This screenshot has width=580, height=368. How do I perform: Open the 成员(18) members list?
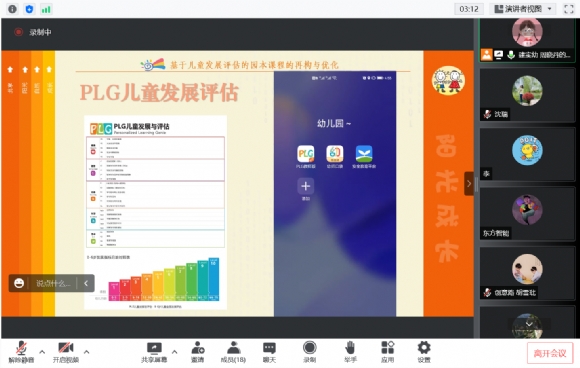point(233,352)
